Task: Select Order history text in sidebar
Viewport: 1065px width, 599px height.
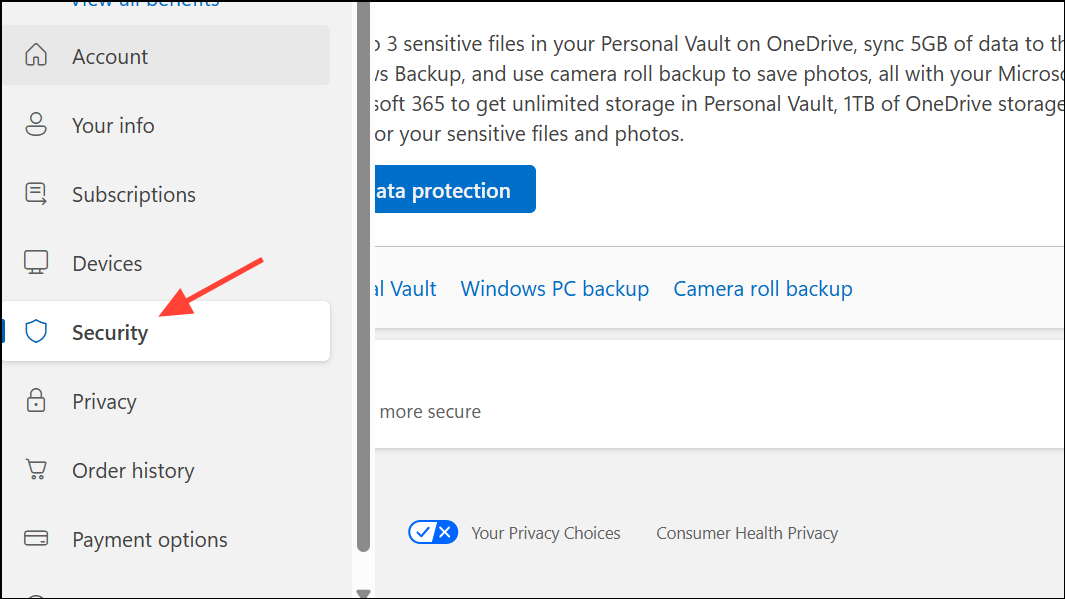Action: click(133, 471)
